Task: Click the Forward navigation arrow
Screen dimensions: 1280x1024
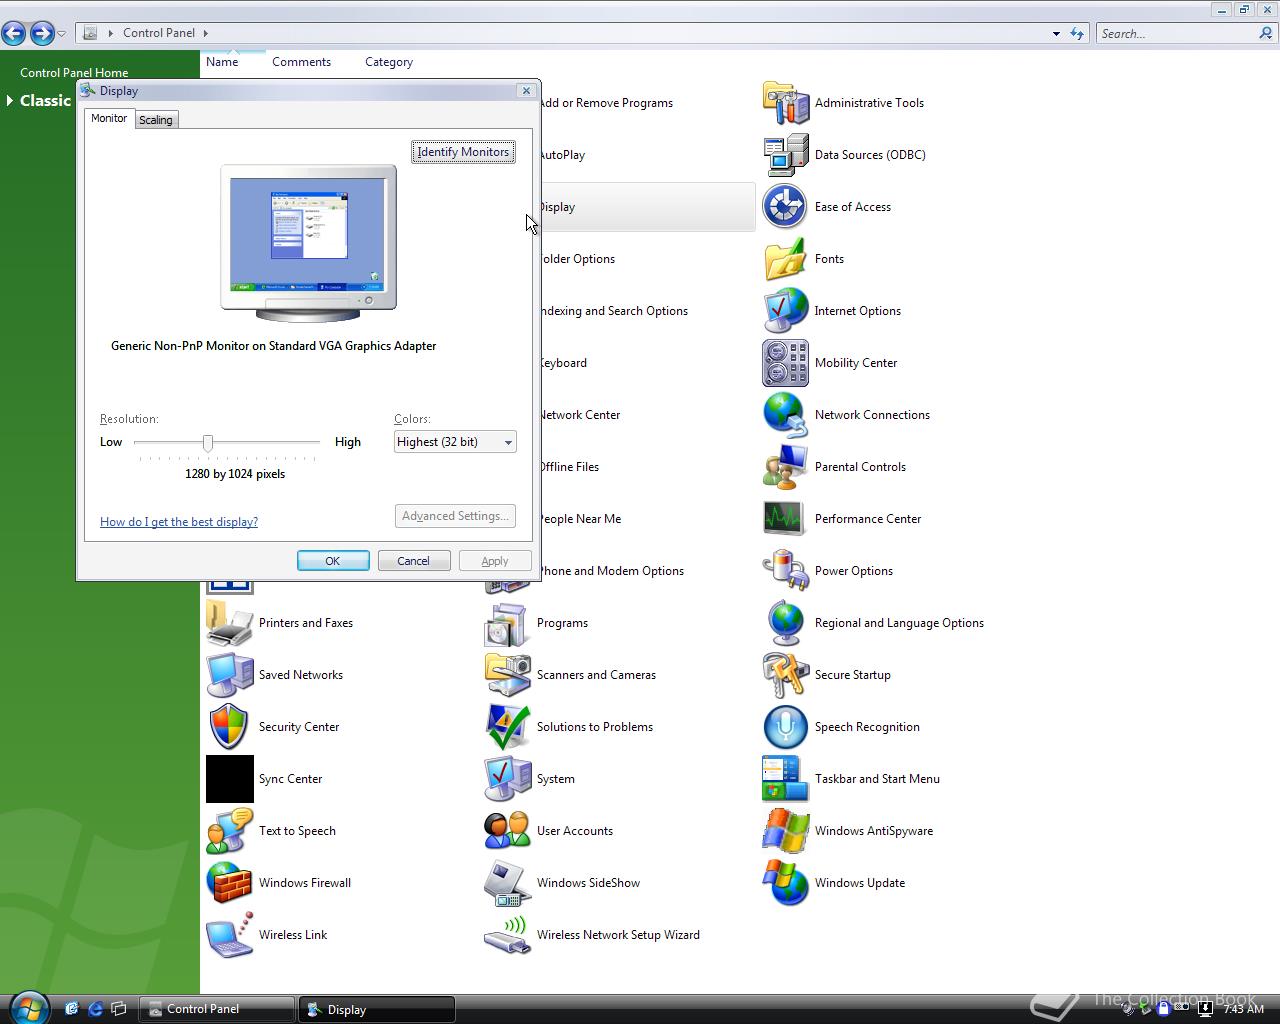Action: pyautogui.click(x=42, y=33)
